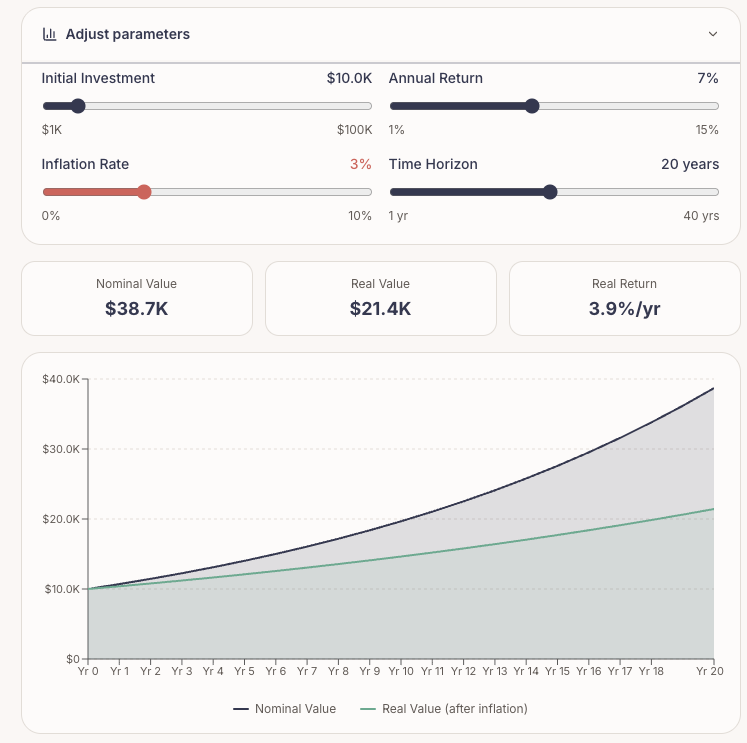
Task: Collapse the Adjust parameters panel using the chevron
Action: point(713,34)
